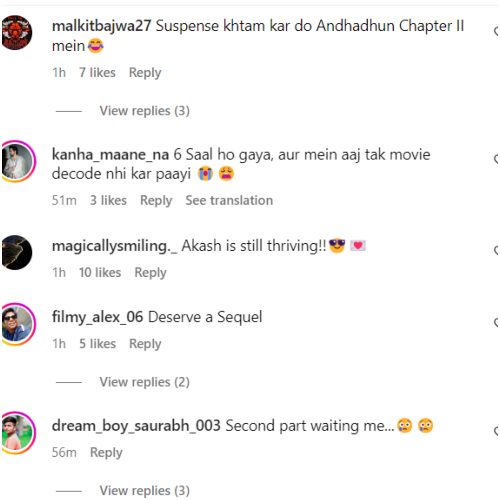Show 7 likes on malkitbajwa27 comment

97,72
